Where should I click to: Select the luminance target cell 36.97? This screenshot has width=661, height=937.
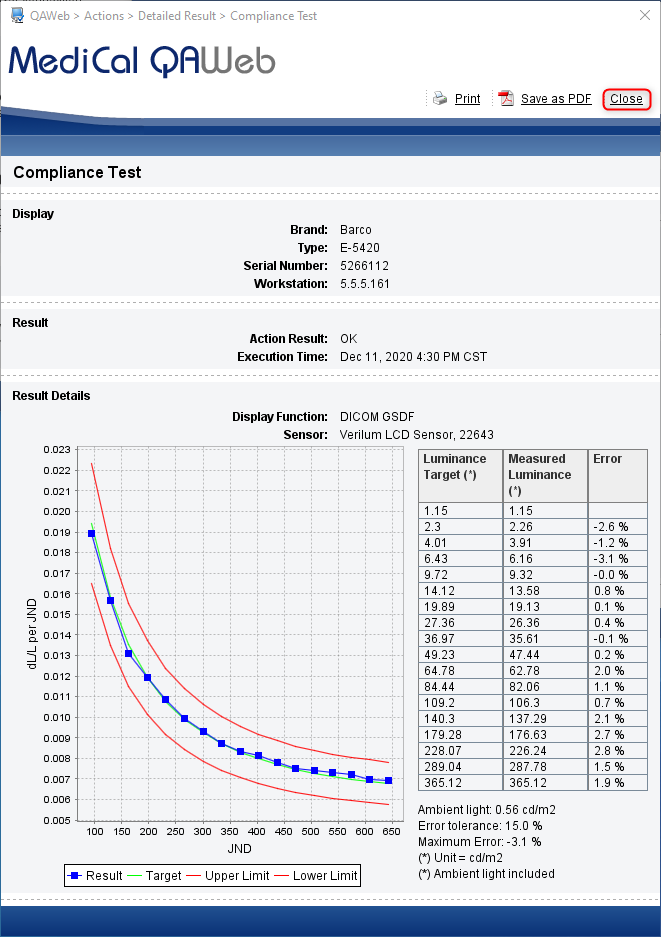pyautogui.click(x=461, y=639)
